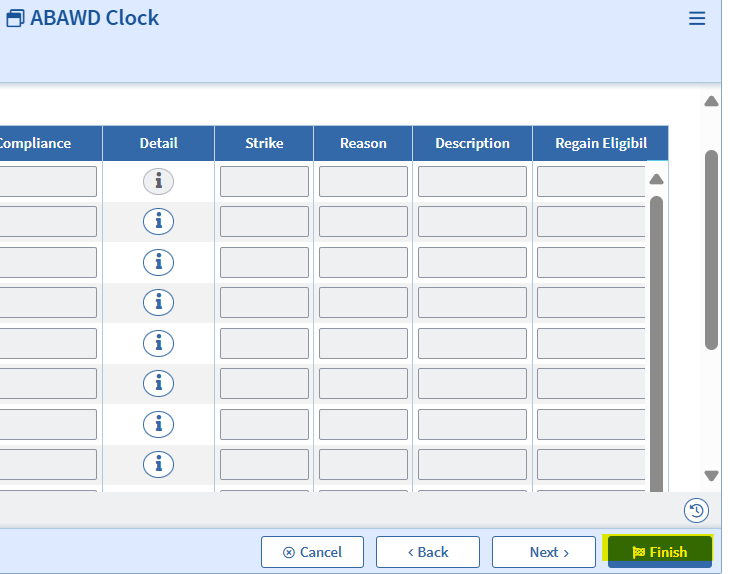
Task: Go to previous step with Back
Action: click(x=428, y=552)
